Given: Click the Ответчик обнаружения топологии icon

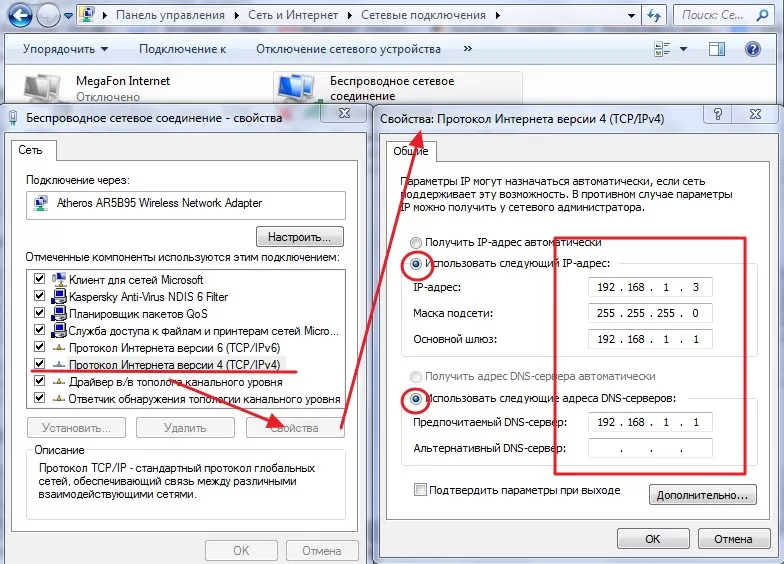Looking at the screenshot, I should click(59, 398).
